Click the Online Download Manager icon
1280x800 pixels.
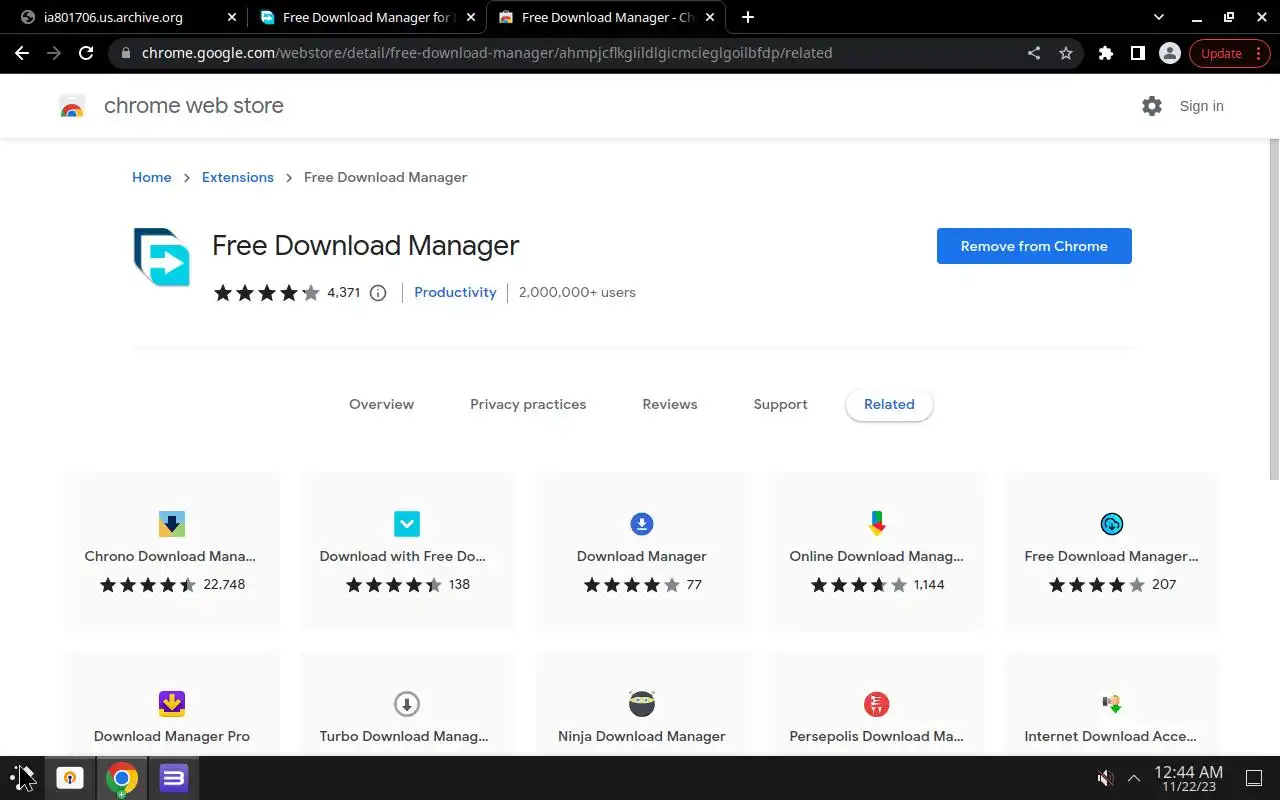(876, 524)
